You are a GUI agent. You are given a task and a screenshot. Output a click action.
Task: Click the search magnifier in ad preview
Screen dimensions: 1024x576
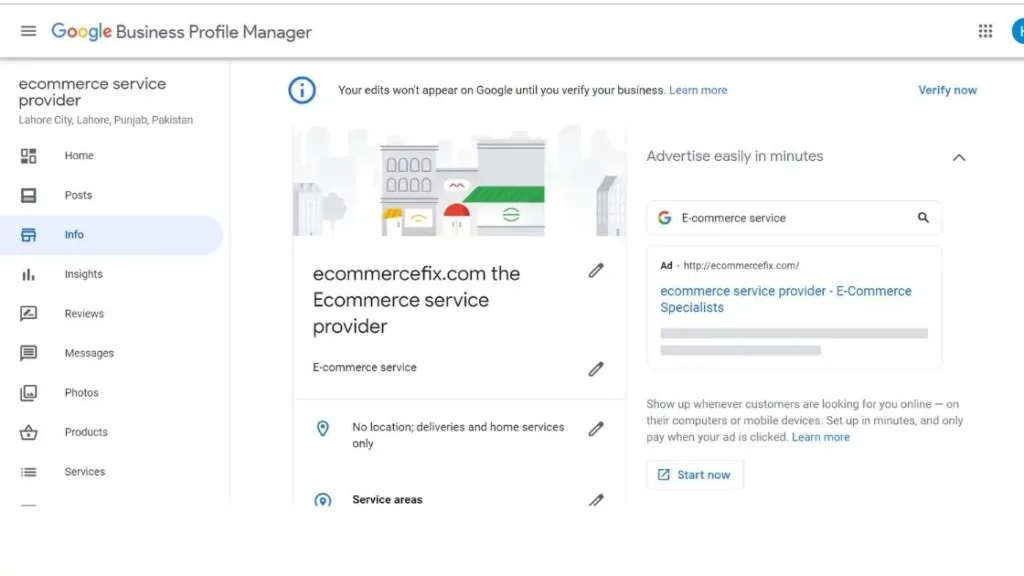[923, 217]
